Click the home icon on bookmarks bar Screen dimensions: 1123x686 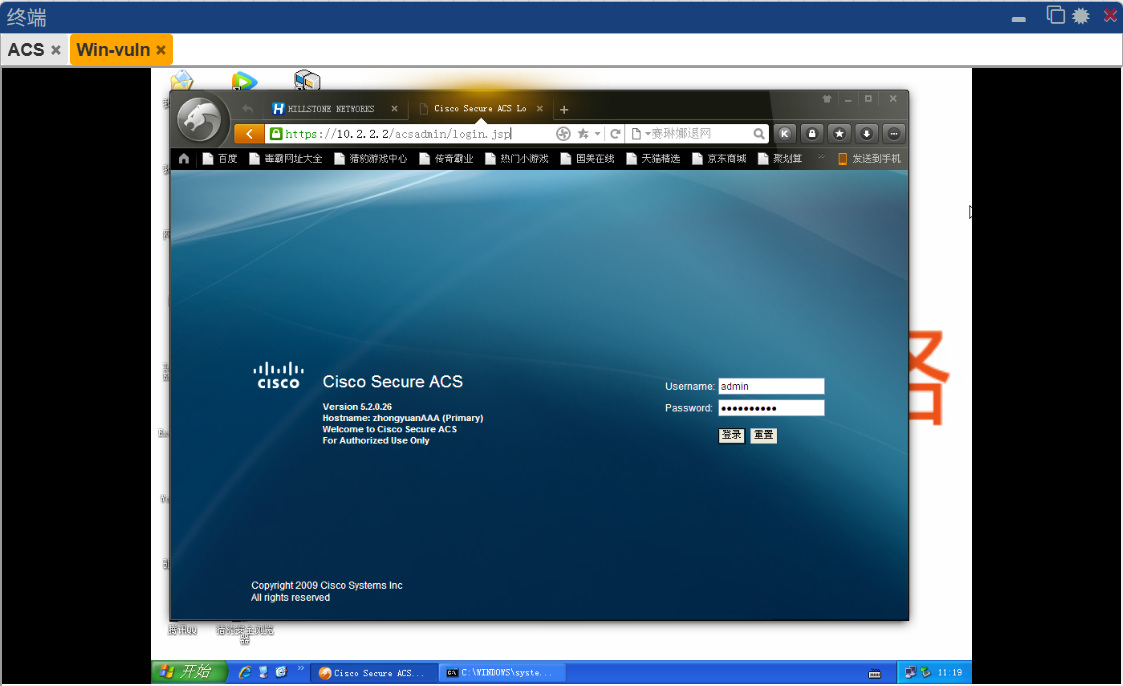(184, 158)
